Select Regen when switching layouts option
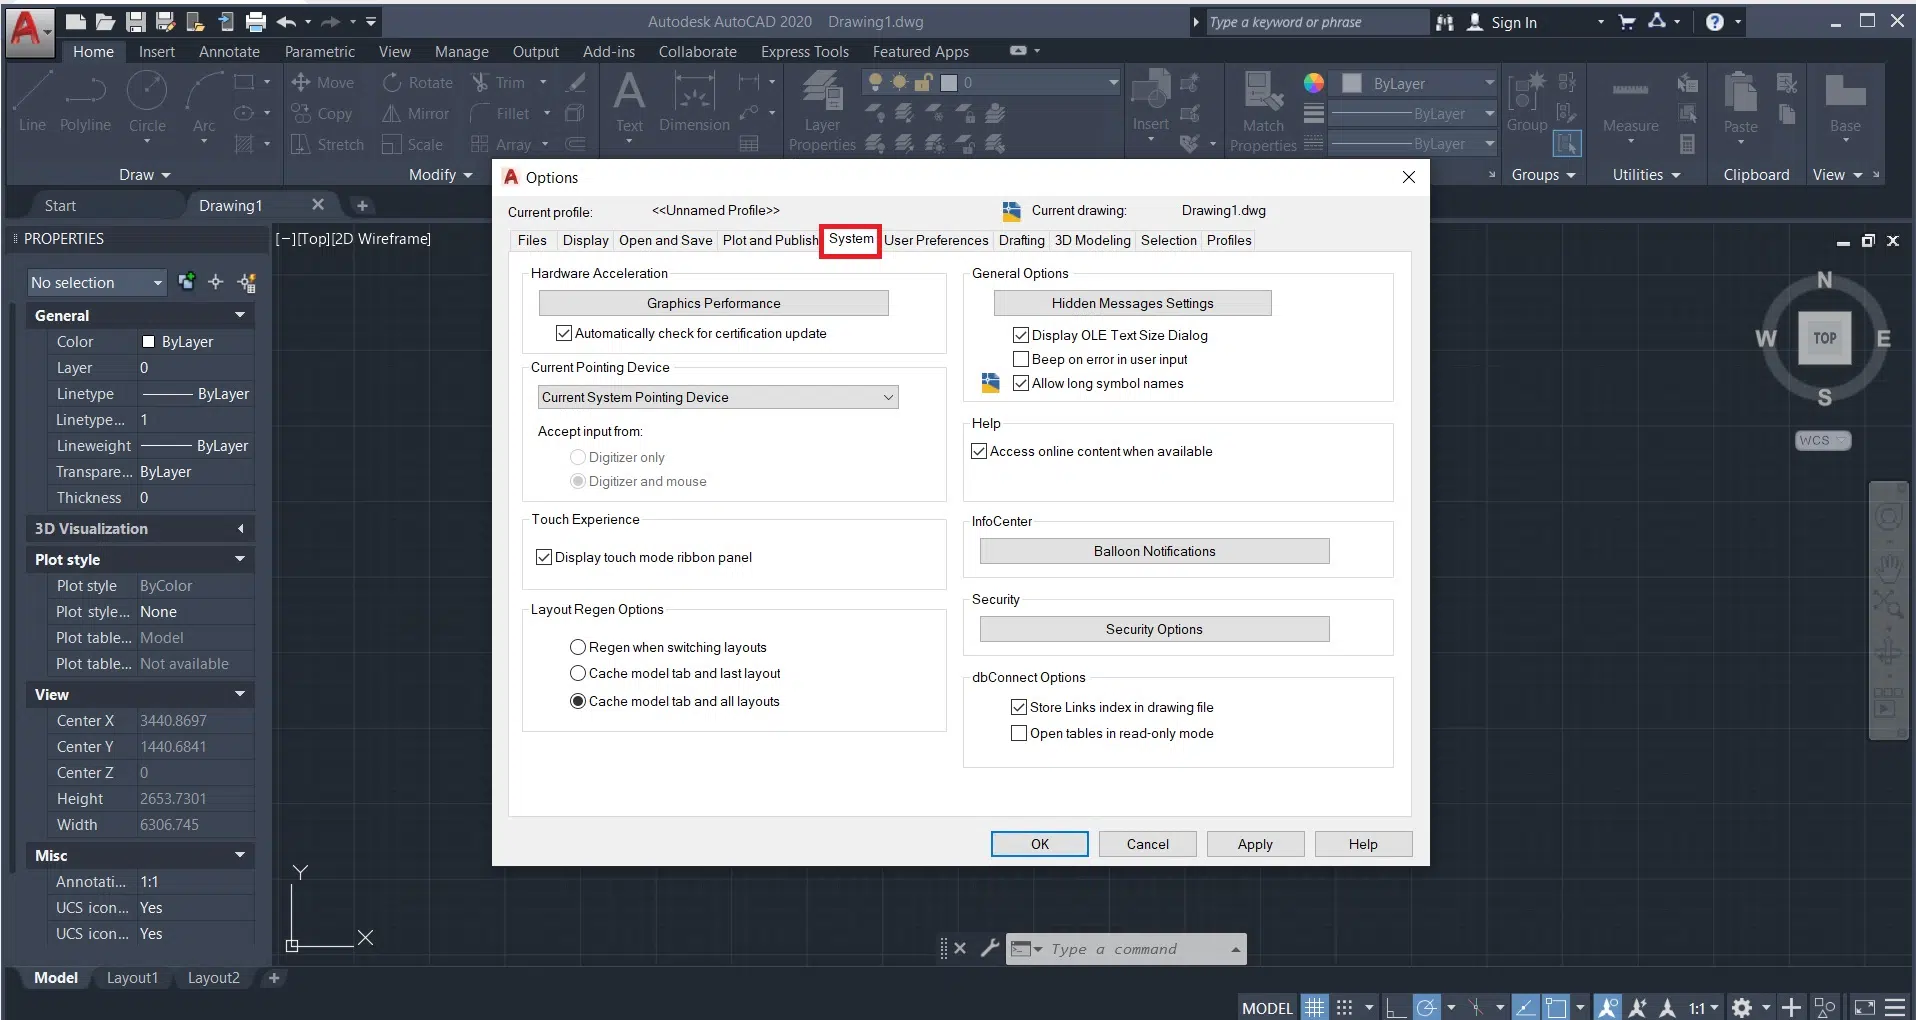The image size is (1916, 1020). point(578,647)
